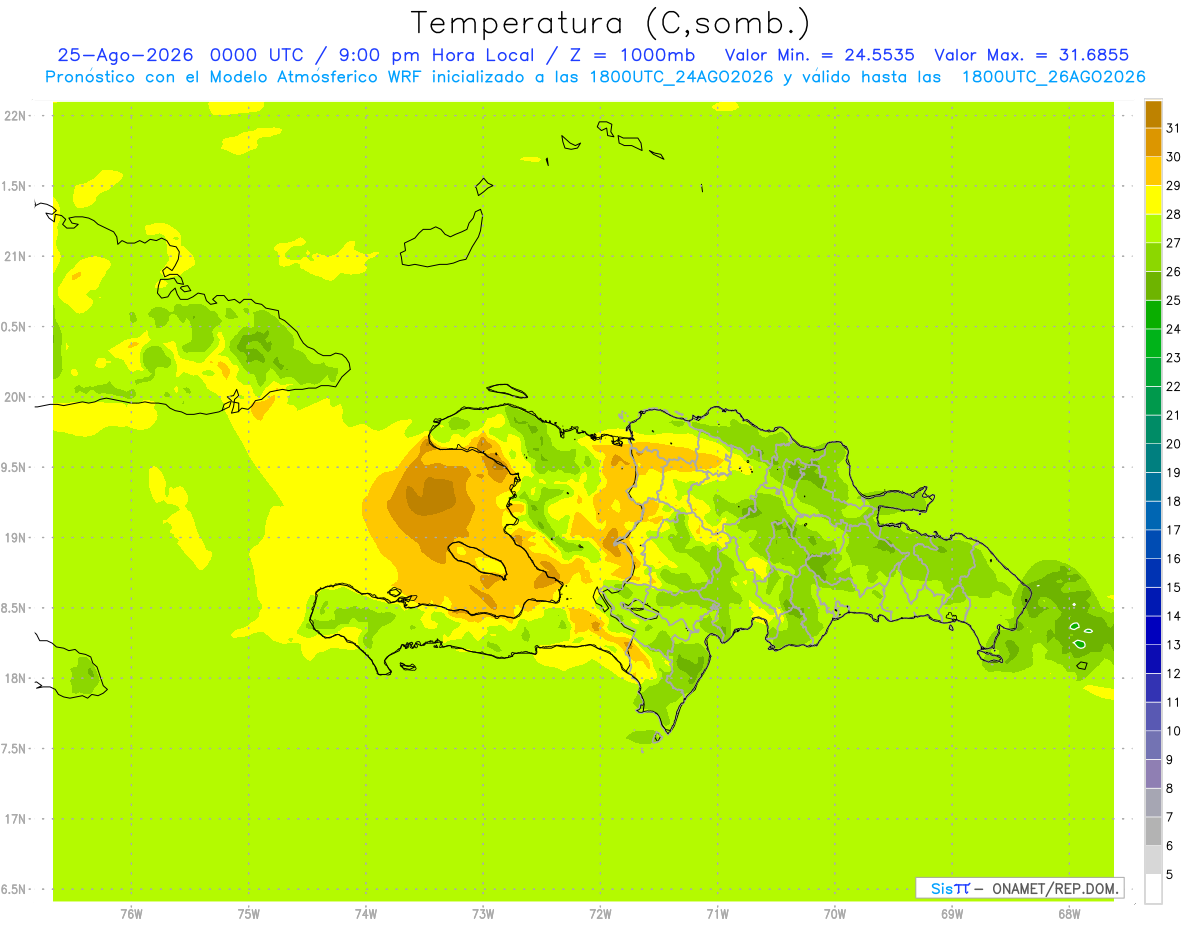Click the blue "Sis" logo text
Viewport: 1200px width, 927px height.
tap(940, 888)
